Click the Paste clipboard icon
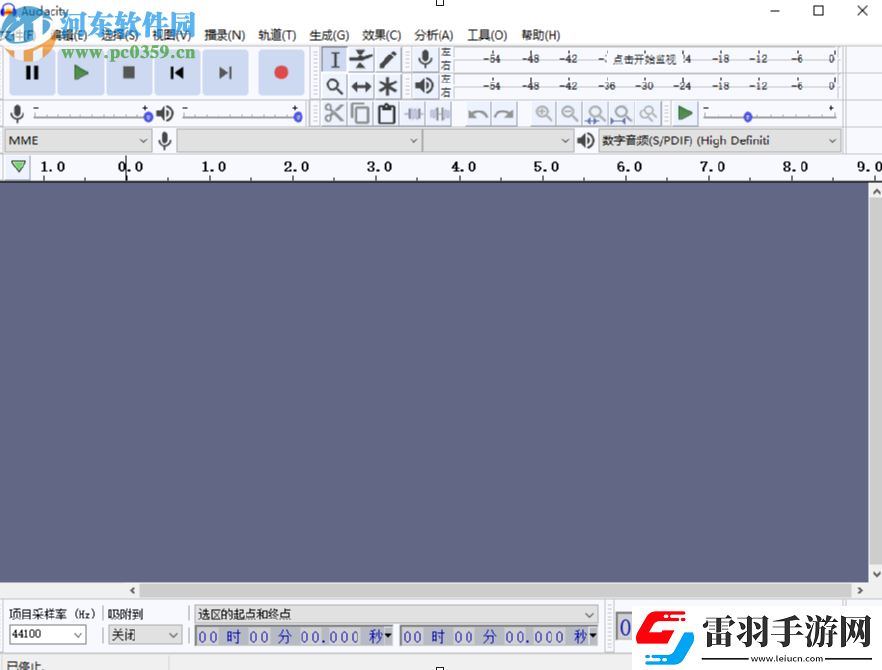Viewport: 882px width, 670px height. click(x=386, y=114)
